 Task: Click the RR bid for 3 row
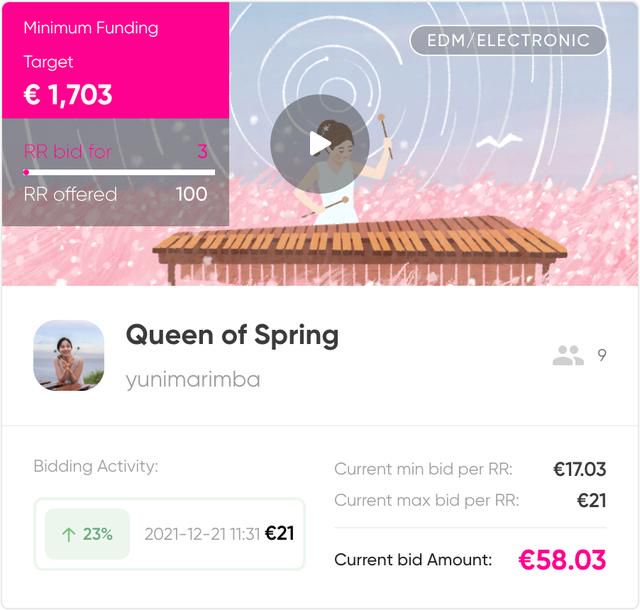[x=116, y=151]
